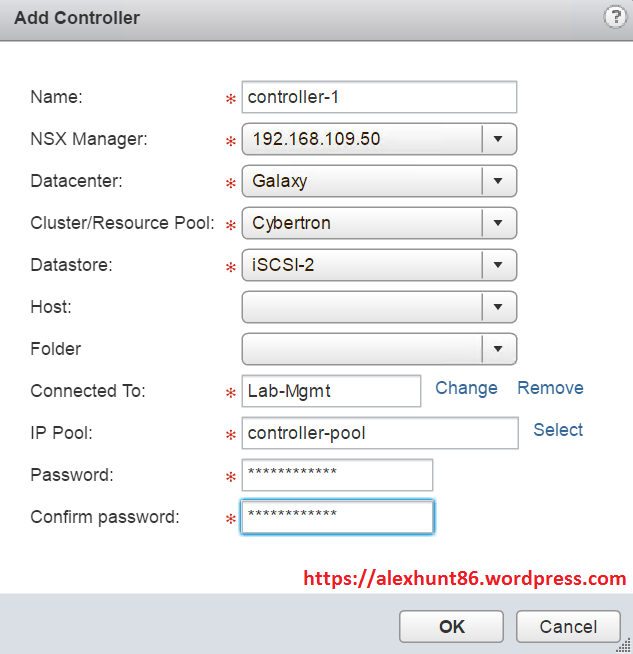633x654 pixels.
Task: Select the NSX Manager value 192.168.109.50
Action: coord(361,139)
